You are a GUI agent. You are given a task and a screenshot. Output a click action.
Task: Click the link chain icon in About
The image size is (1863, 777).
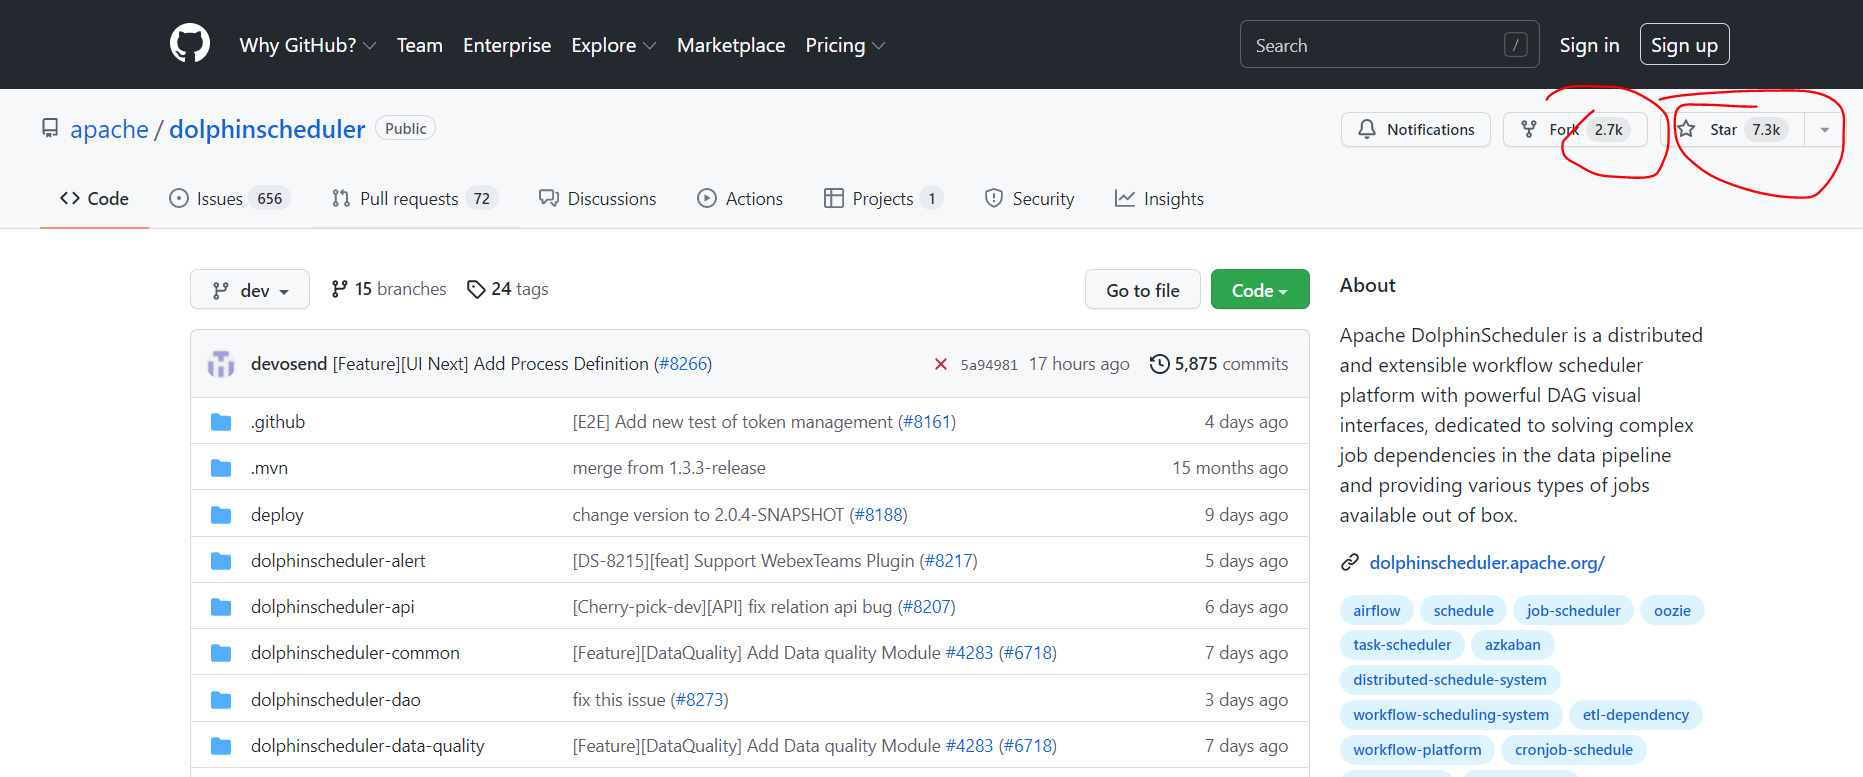tap(1350, 563)
